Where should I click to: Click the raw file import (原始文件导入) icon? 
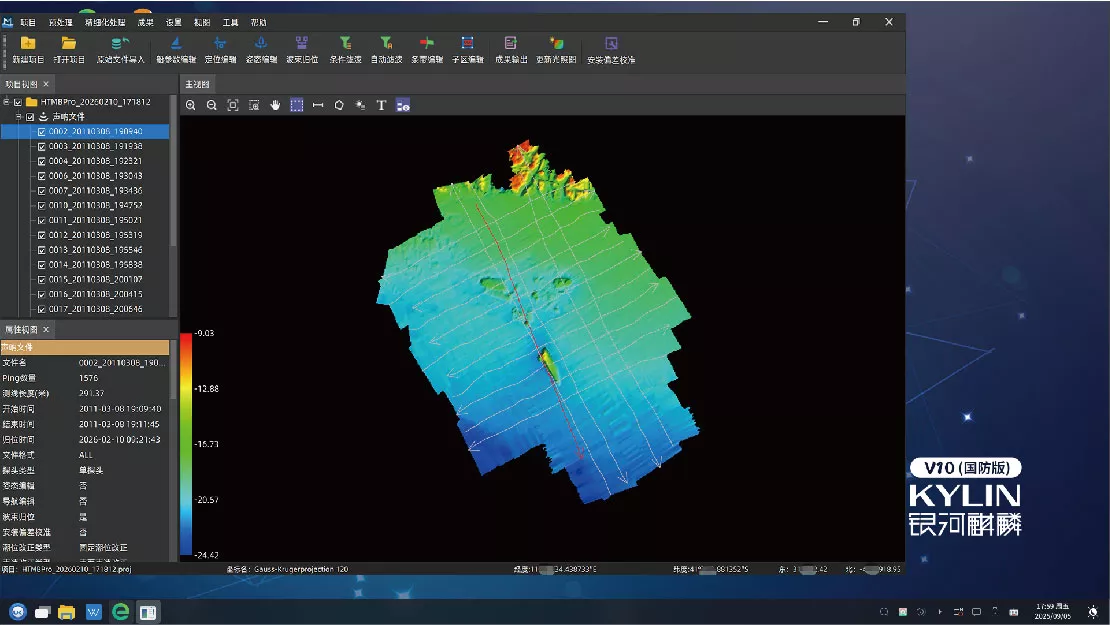pos(120,44)
